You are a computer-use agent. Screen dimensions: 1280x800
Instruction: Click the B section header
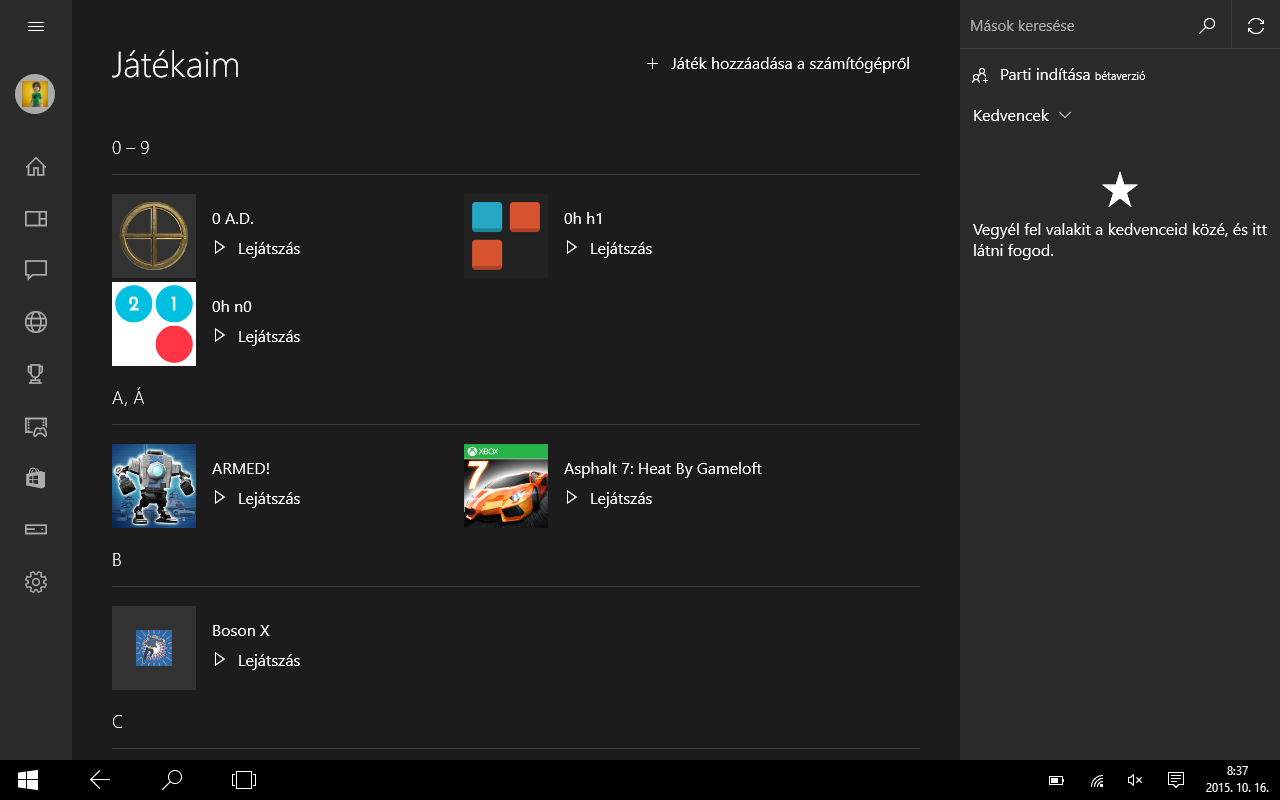click(117, 560)
